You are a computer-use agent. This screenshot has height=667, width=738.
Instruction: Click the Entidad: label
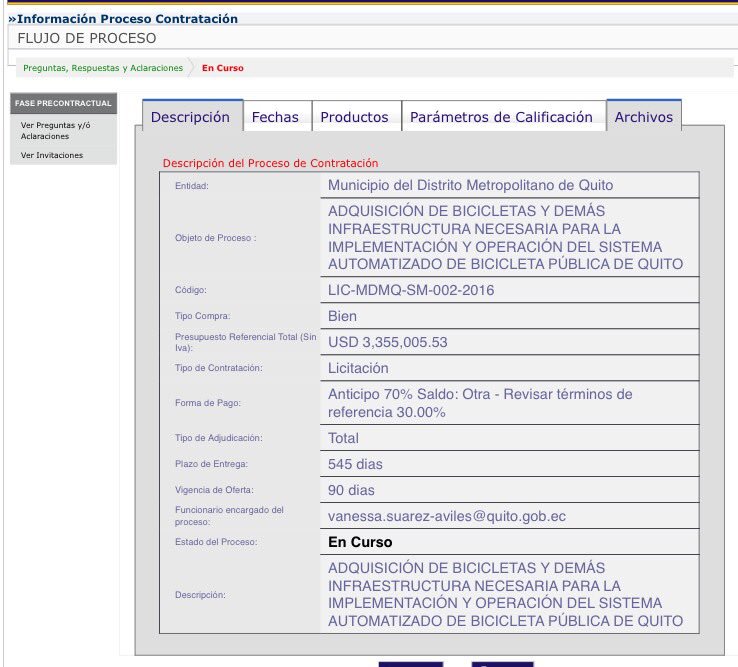(x=192, y=186)
